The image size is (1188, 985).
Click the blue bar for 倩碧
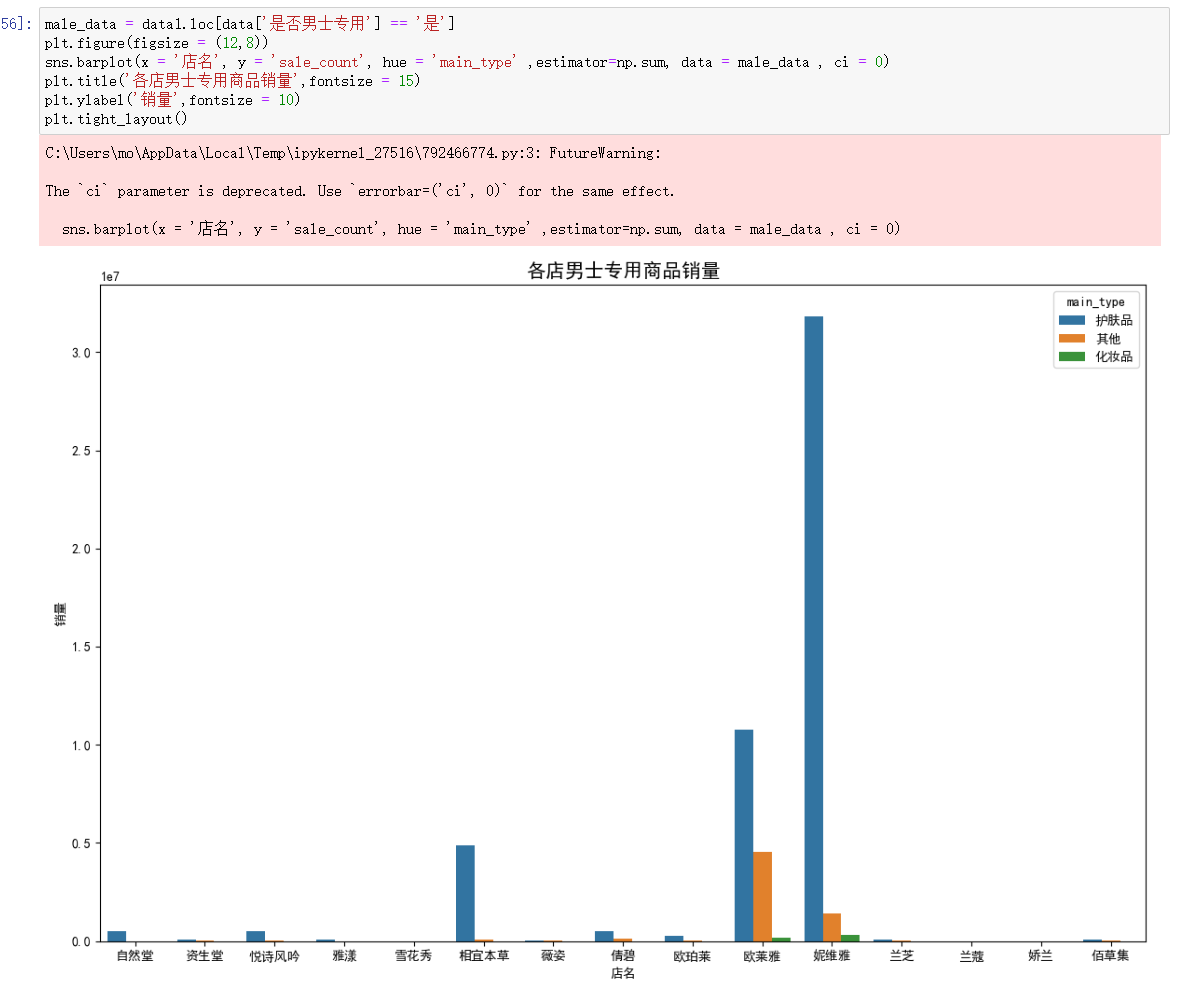tap(605, 937)
